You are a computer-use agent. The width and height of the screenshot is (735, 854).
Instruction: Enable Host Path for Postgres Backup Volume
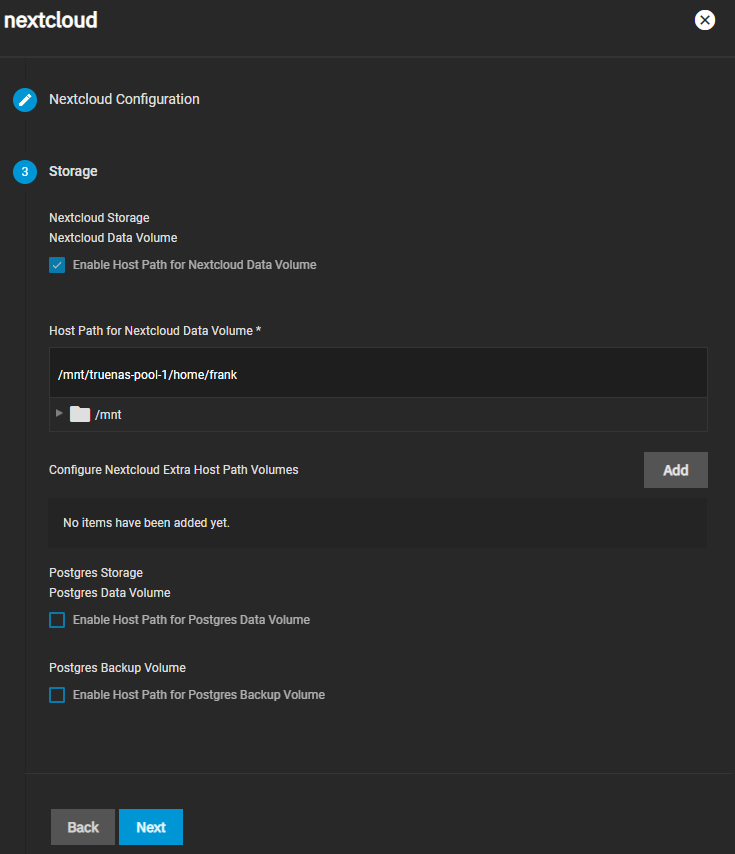coord(57,695)
